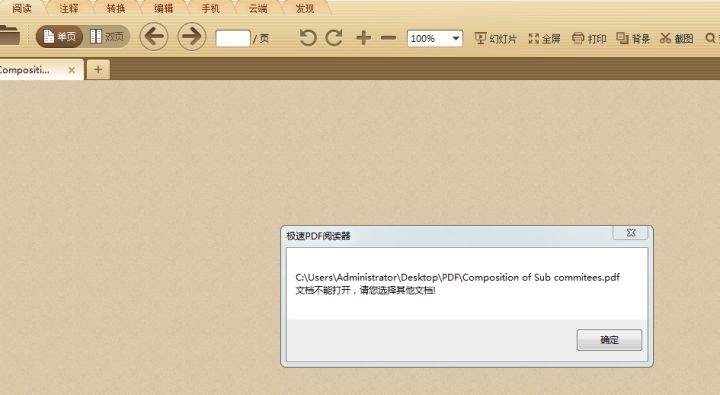Switch to double page view (双页)
This screenshot has height=395, width=720.
point(107,37)
